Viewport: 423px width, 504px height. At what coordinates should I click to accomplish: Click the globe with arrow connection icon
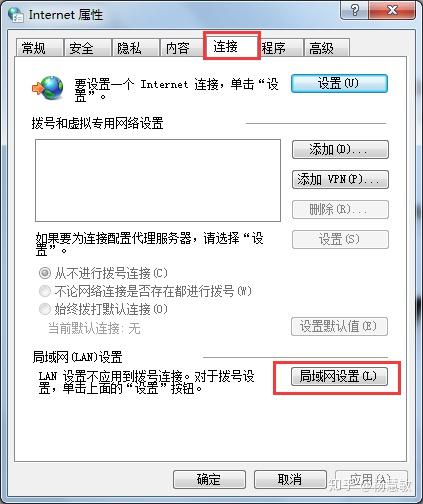click(x=48, y=88)
